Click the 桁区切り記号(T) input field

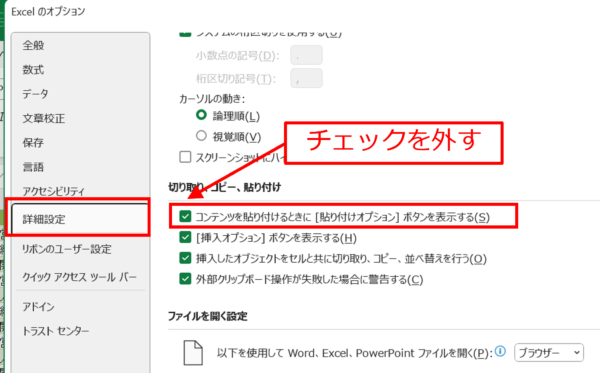tap(306, 78)
